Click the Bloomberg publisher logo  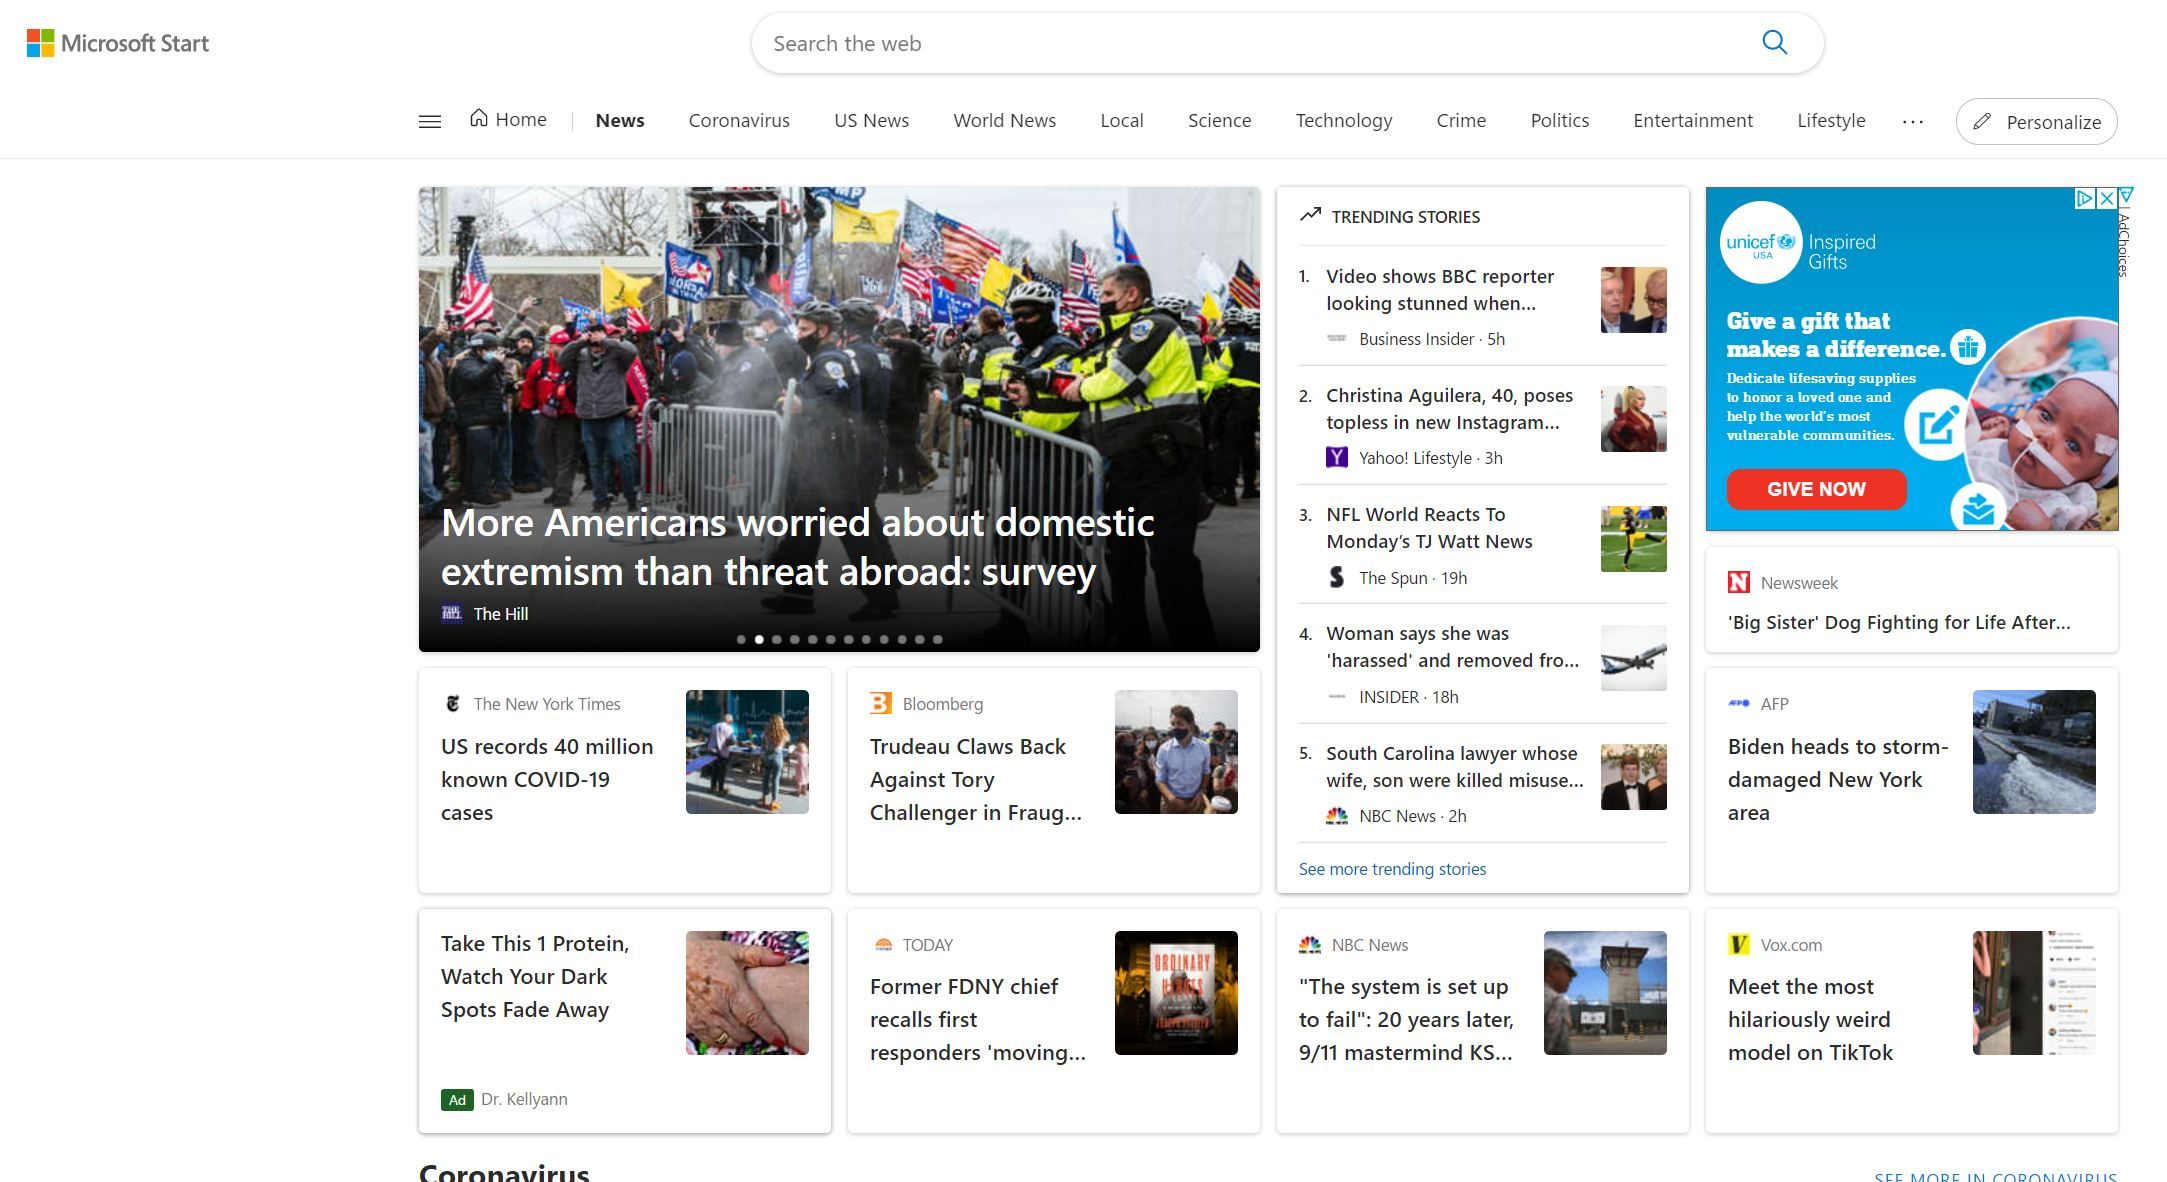(x=879, y=703)
